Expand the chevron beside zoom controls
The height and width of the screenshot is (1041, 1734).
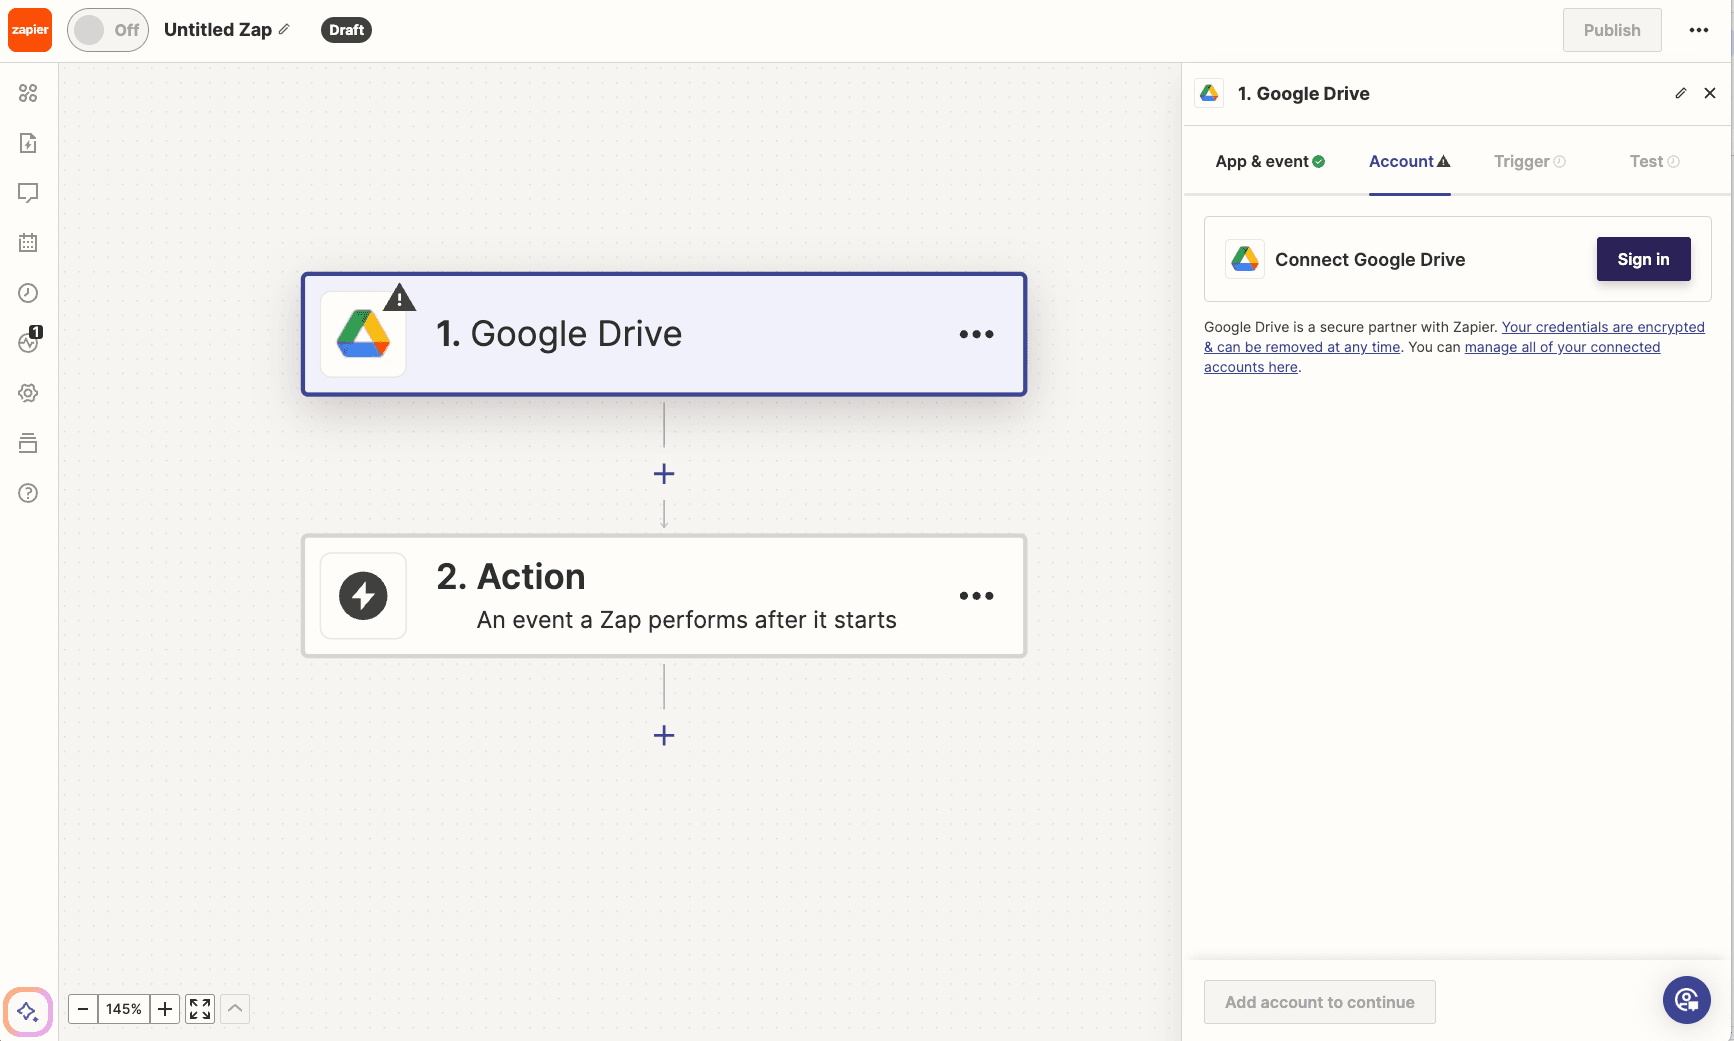(x=234, y=1008)
